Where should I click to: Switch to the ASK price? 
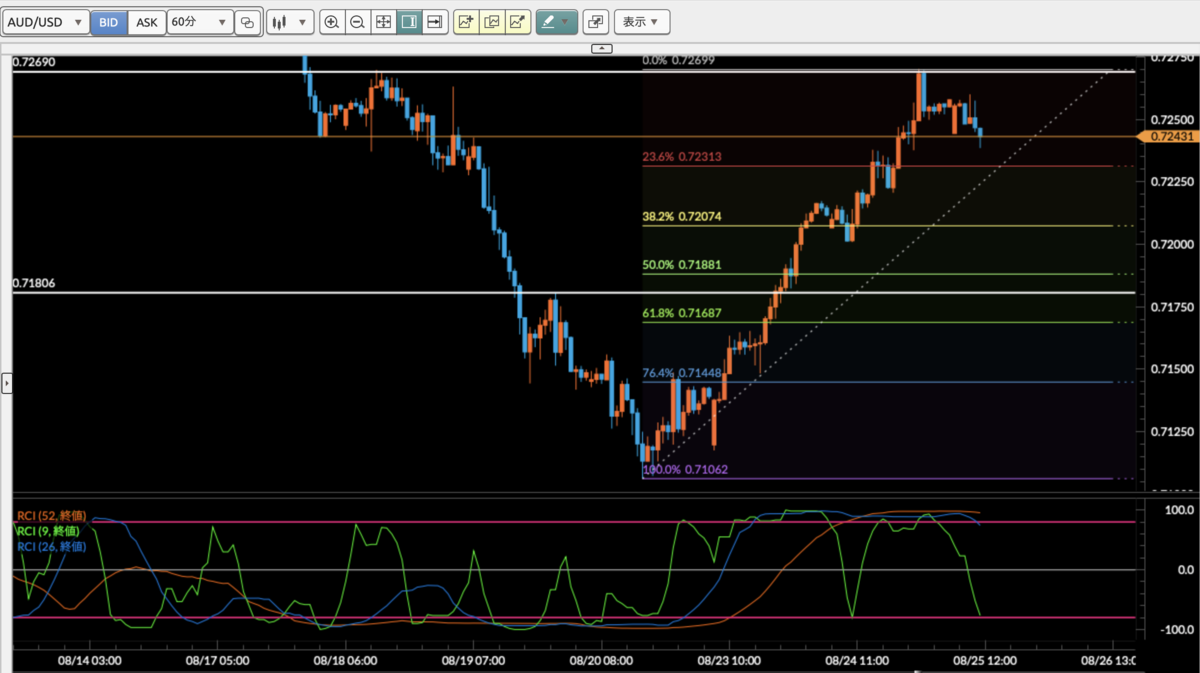pyautogui.click(x=146, y=22)
